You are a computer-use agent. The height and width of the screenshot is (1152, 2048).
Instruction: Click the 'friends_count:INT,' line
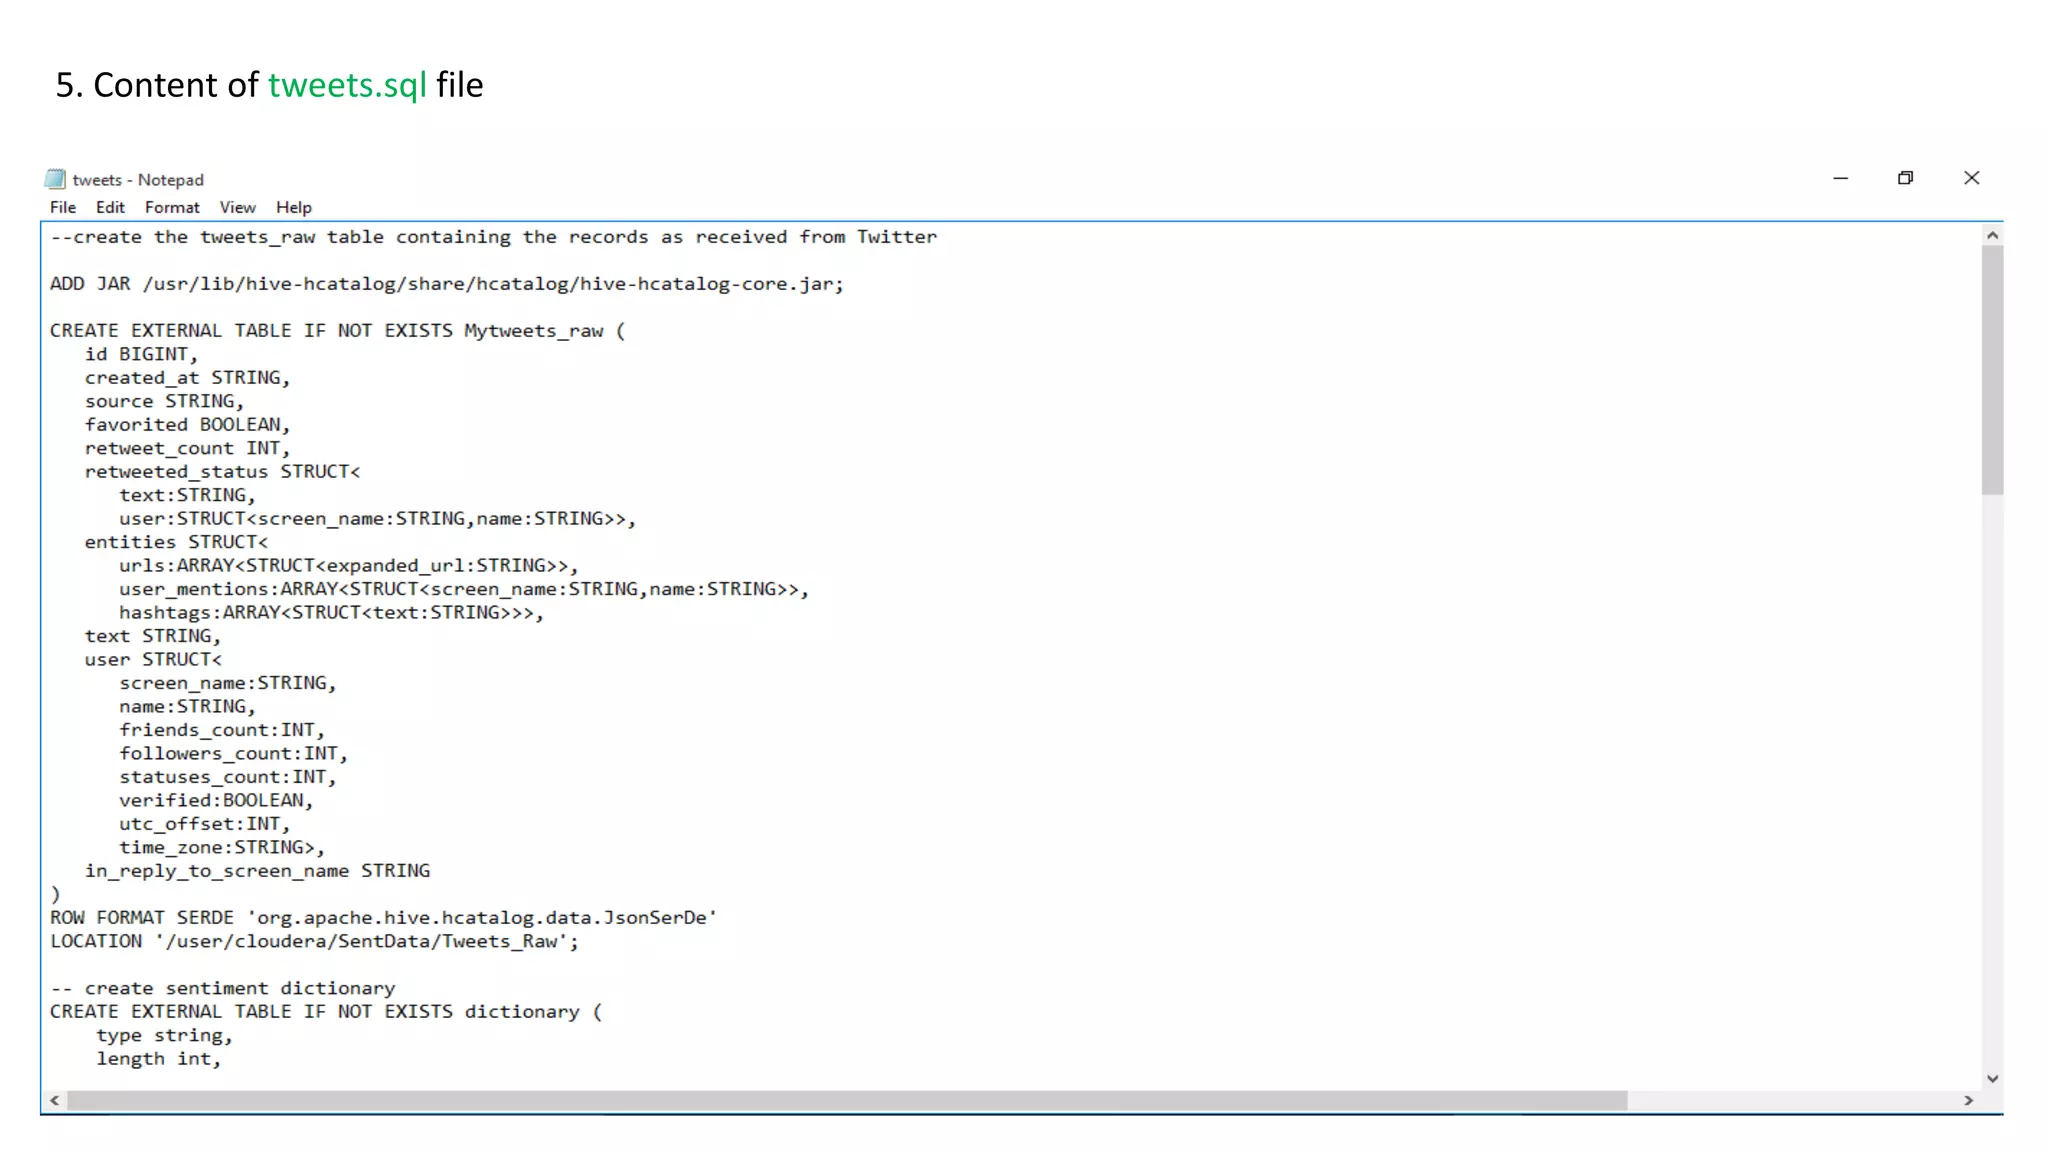pyautogui.click(x=222, y=730)
